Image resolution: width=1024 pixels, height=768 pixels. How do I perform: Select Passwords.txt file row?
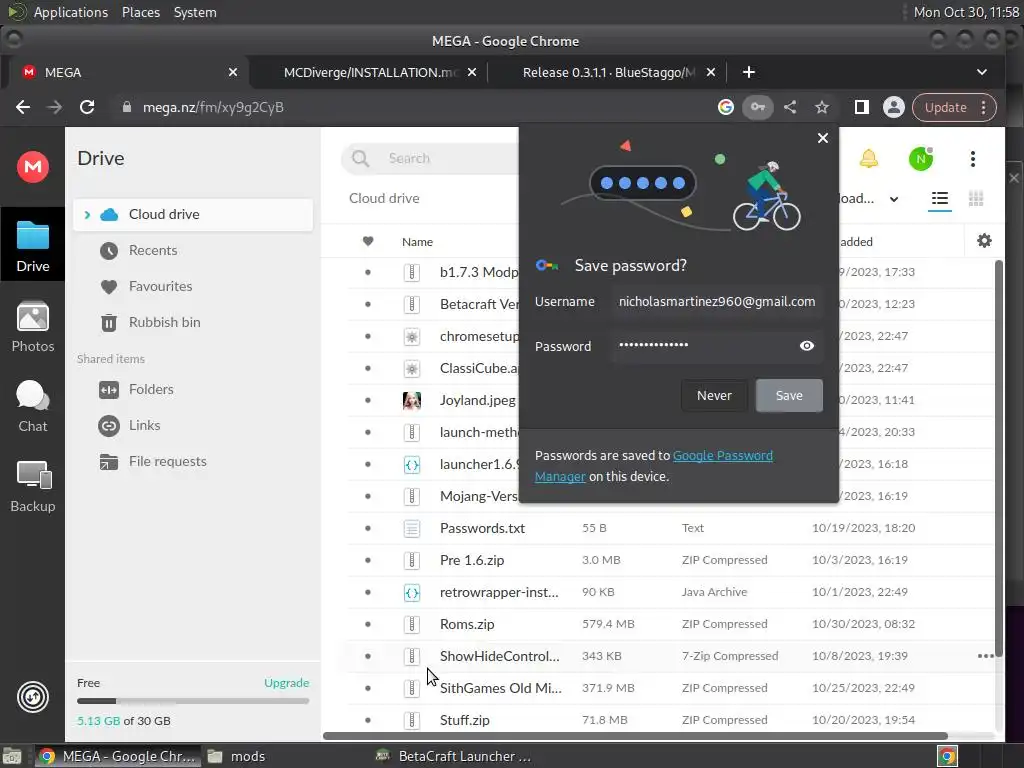[669, 528]
